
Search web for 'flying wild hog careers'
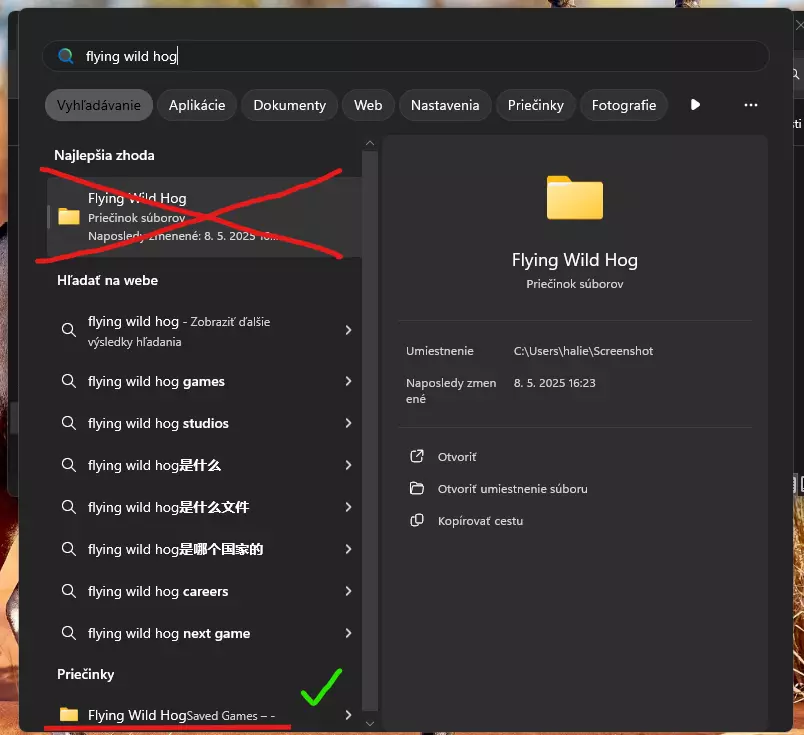tap(204, 591)
